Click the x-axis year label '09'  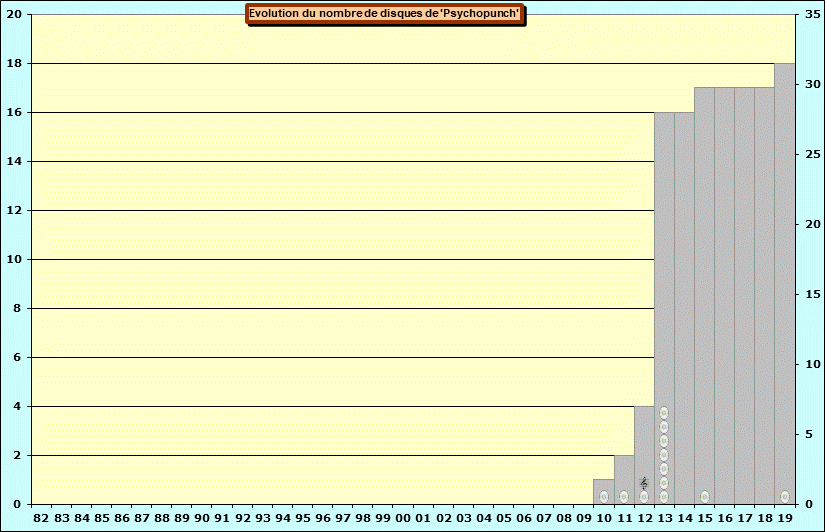(584, 518)
